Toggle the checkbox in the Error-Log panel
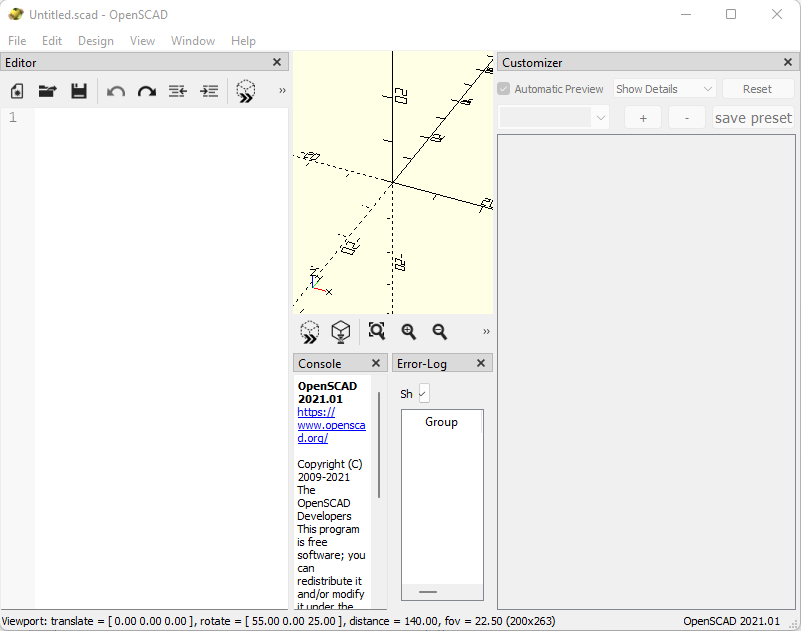 click(x=424, y=393)
